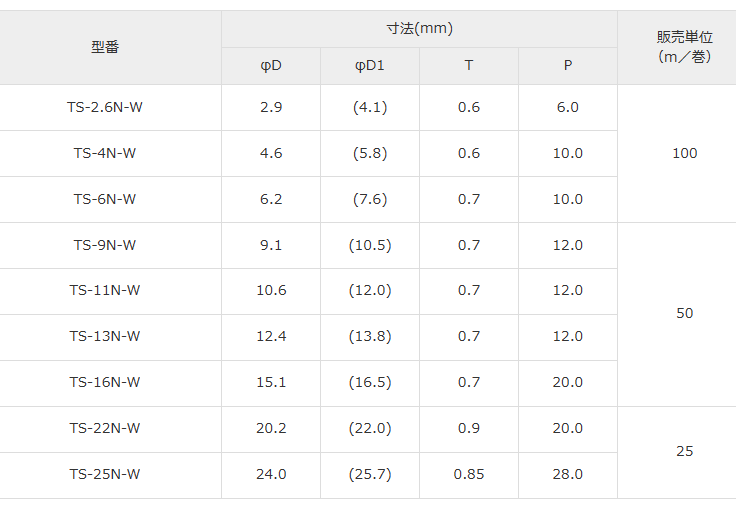Select the 0.85 thickness value
This screenshot has width=736, height=505.
coord(469,474)
